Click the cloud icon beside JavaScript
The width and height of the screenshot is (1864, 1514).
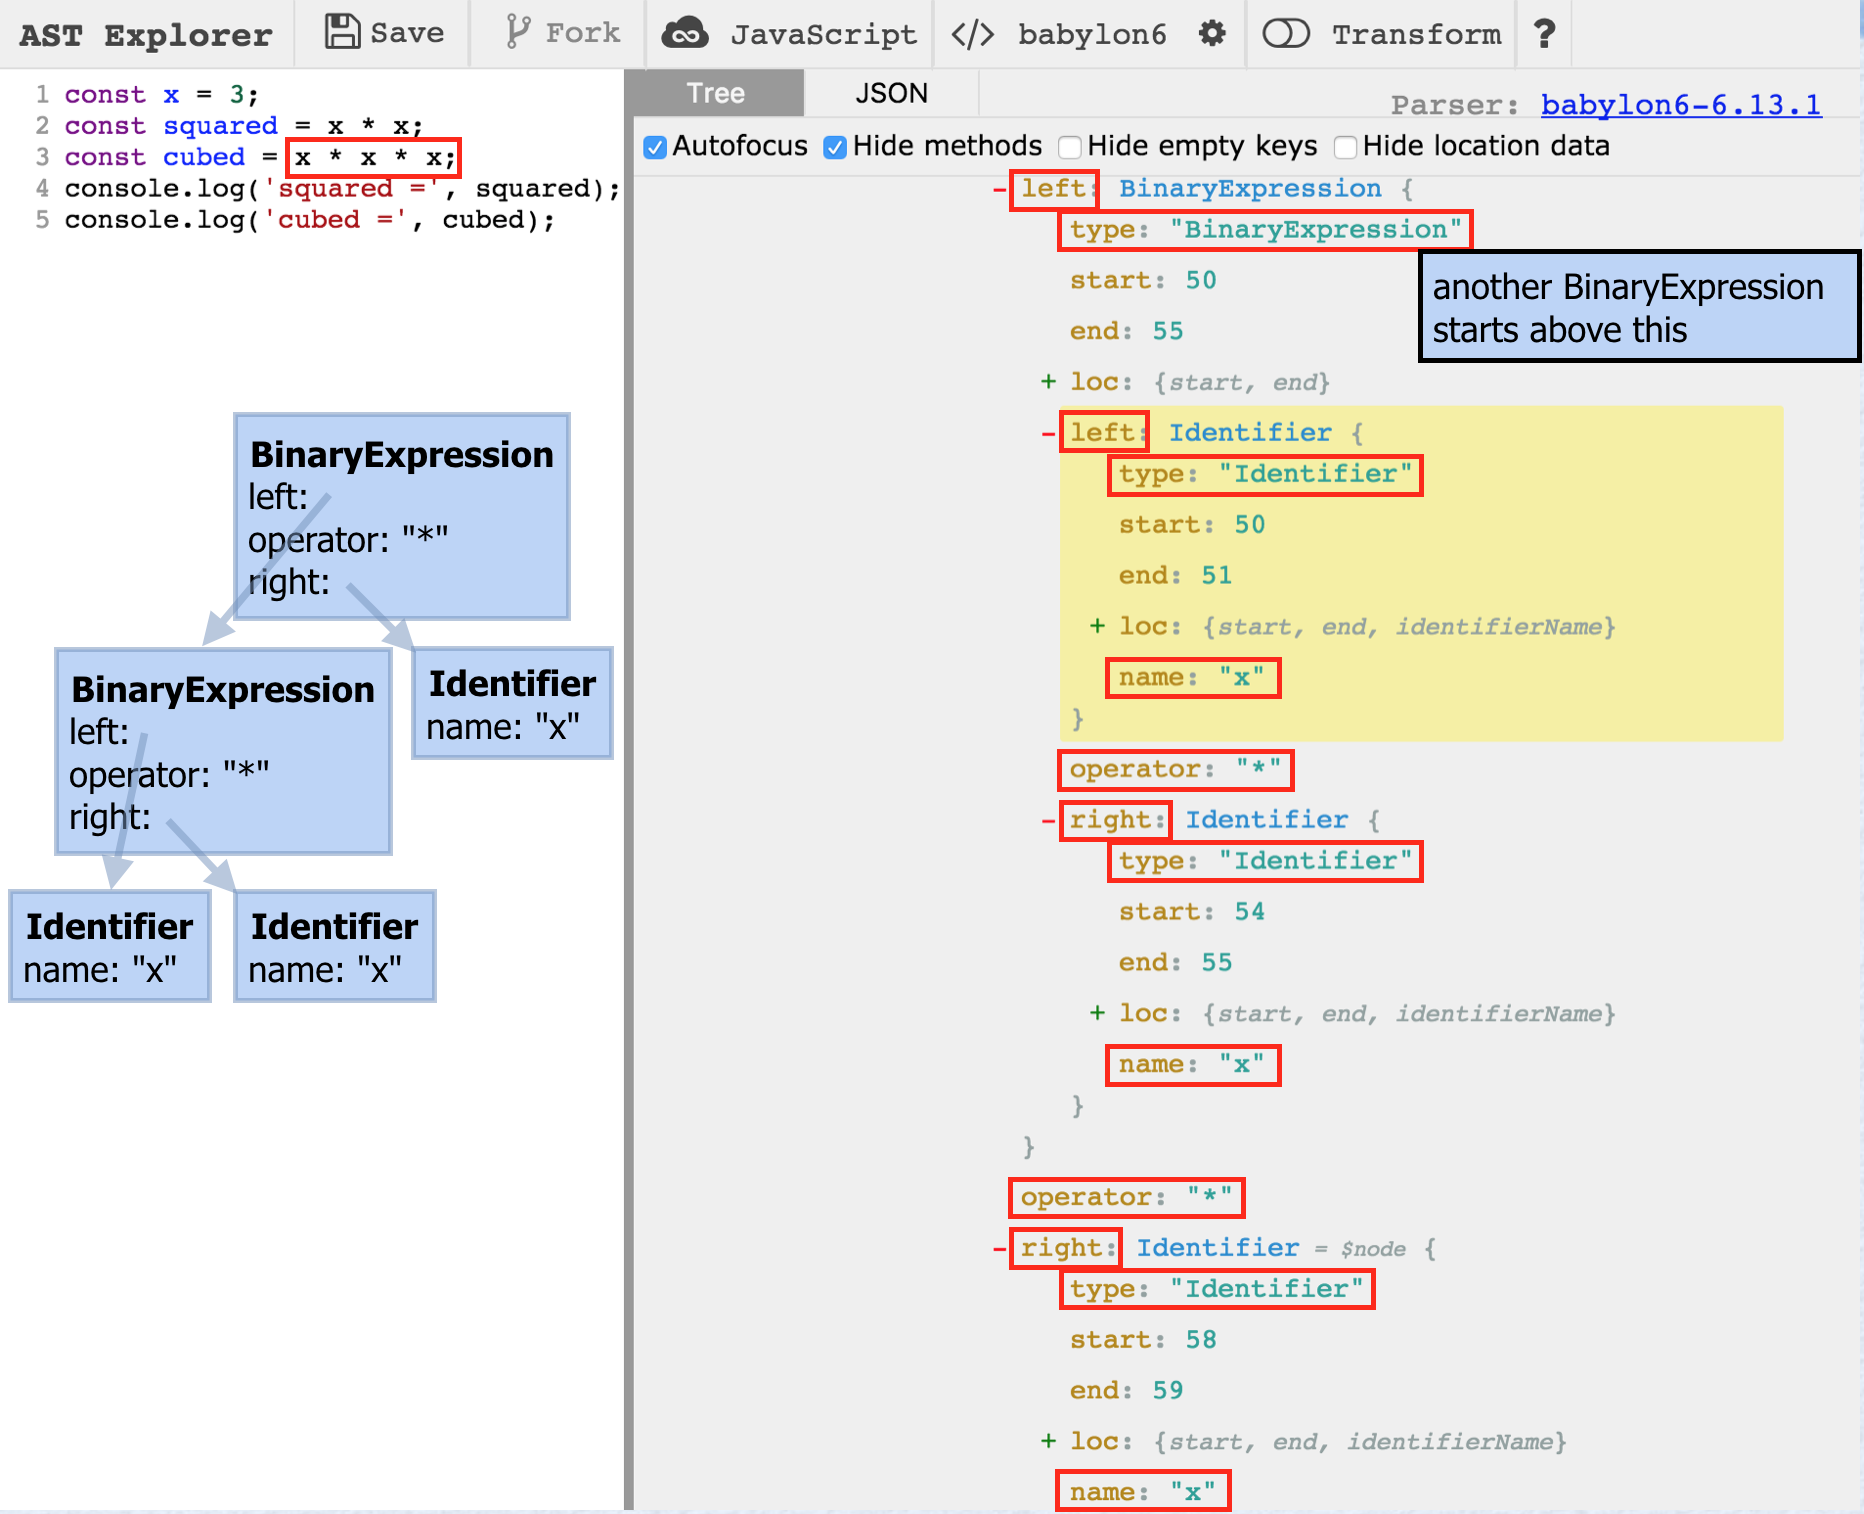685,34
